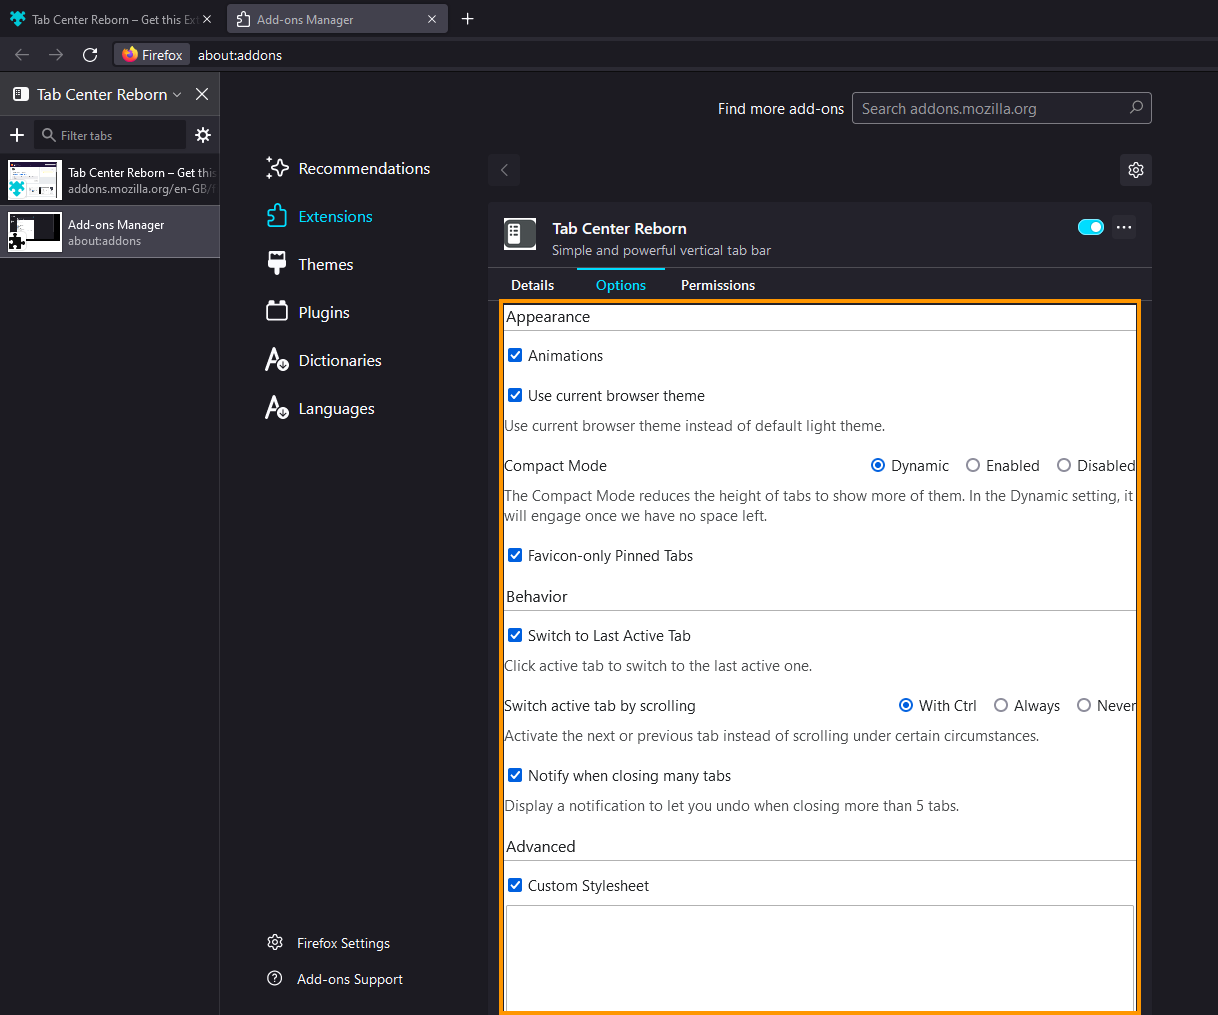Viewport: 1218px width, 1015px height.
Task: Click the Tab Center Reborn extension icon
Action: click(x=520, y=234)
